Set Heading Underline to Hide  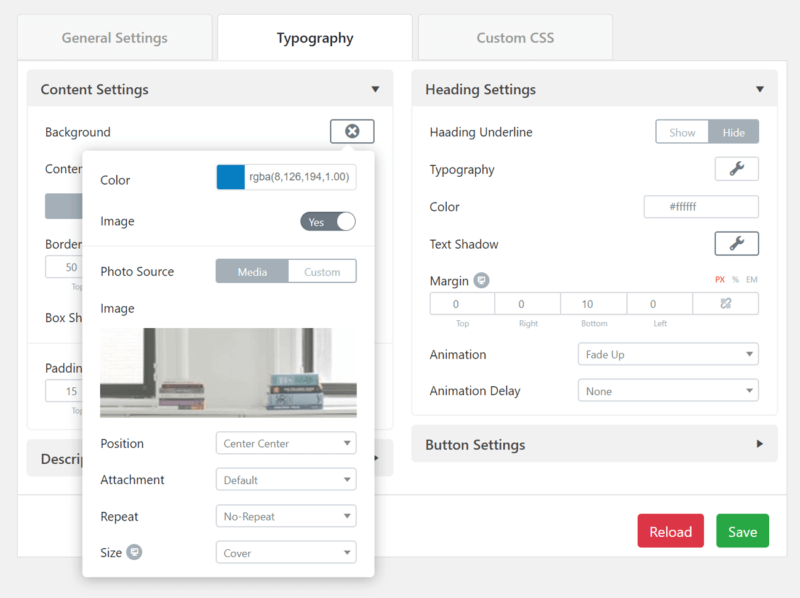[x=733, y=133]
